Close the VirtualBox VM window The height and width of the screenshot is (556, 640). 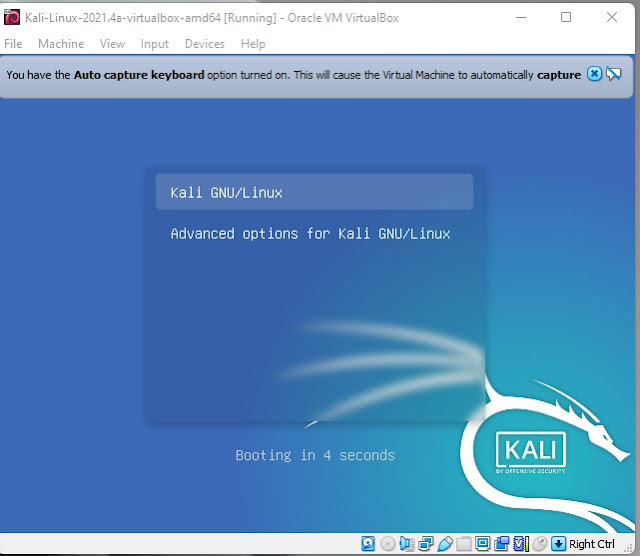point(611,17)
